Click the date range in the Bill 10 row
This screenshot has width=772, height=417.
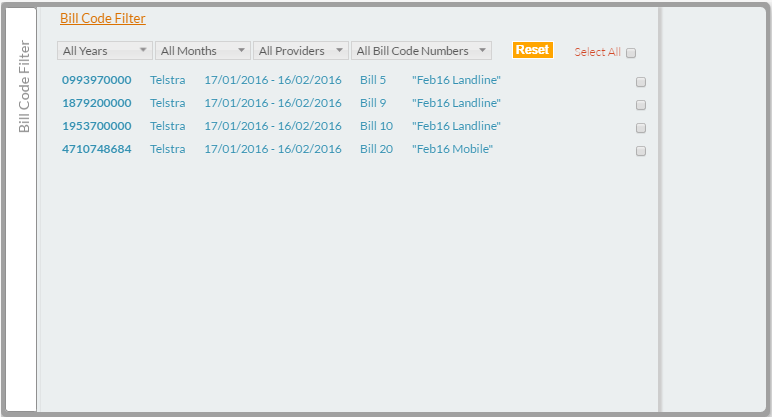(x=273, y=126)
